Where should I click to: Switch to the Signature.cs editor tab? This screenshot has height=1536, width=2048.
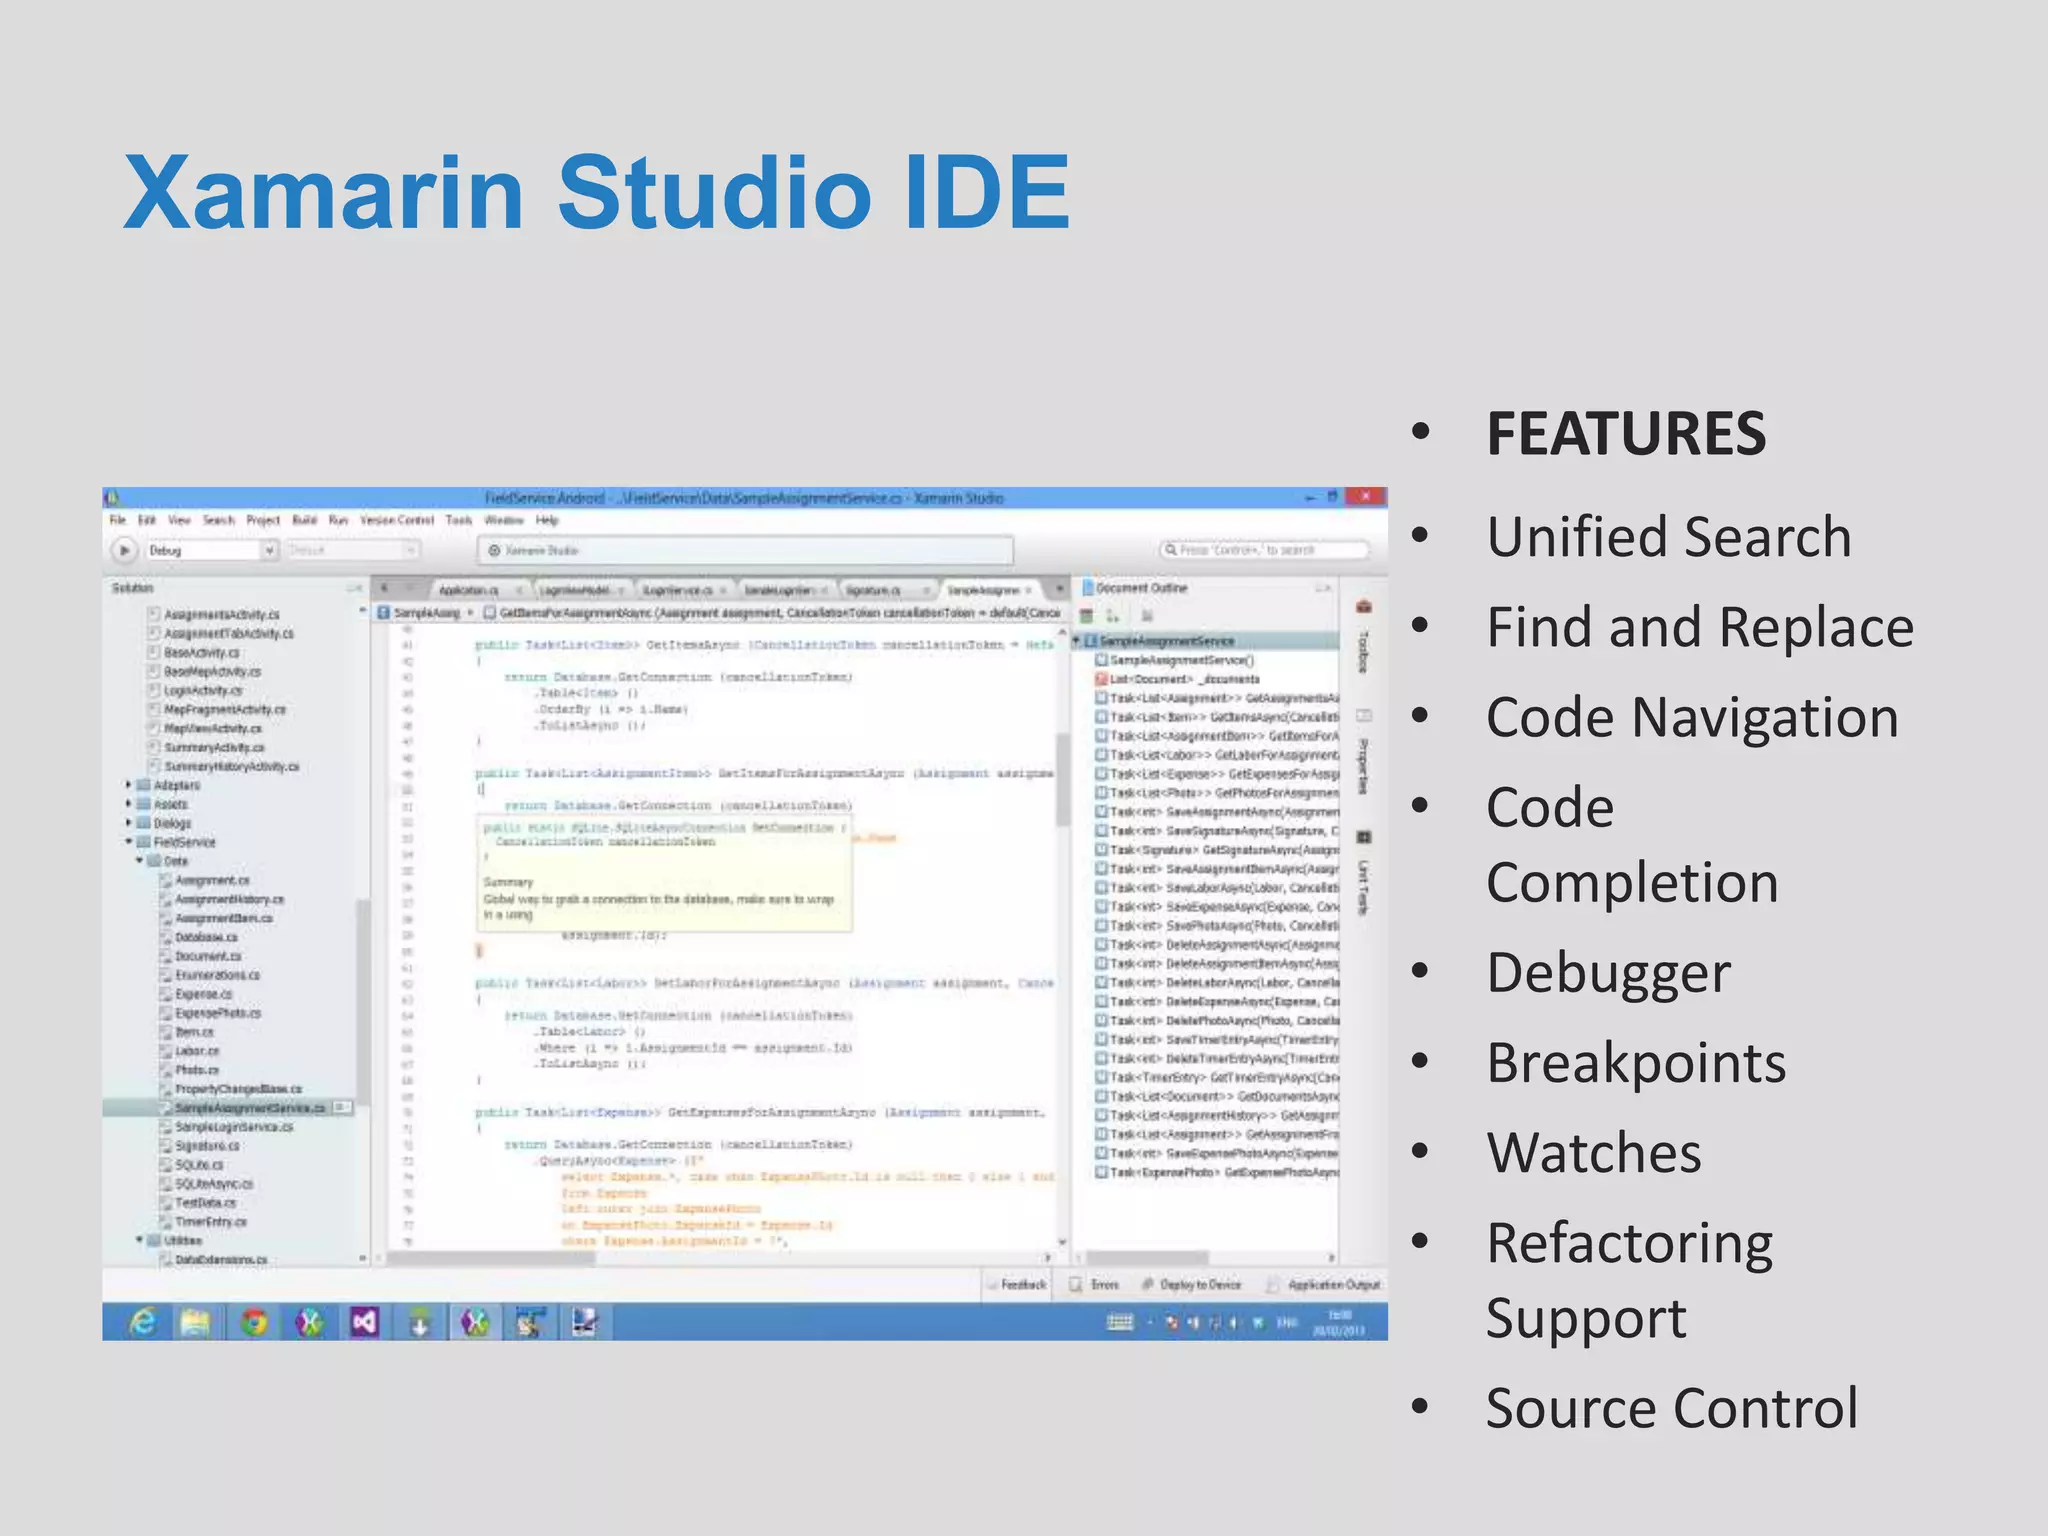point(873,590)
